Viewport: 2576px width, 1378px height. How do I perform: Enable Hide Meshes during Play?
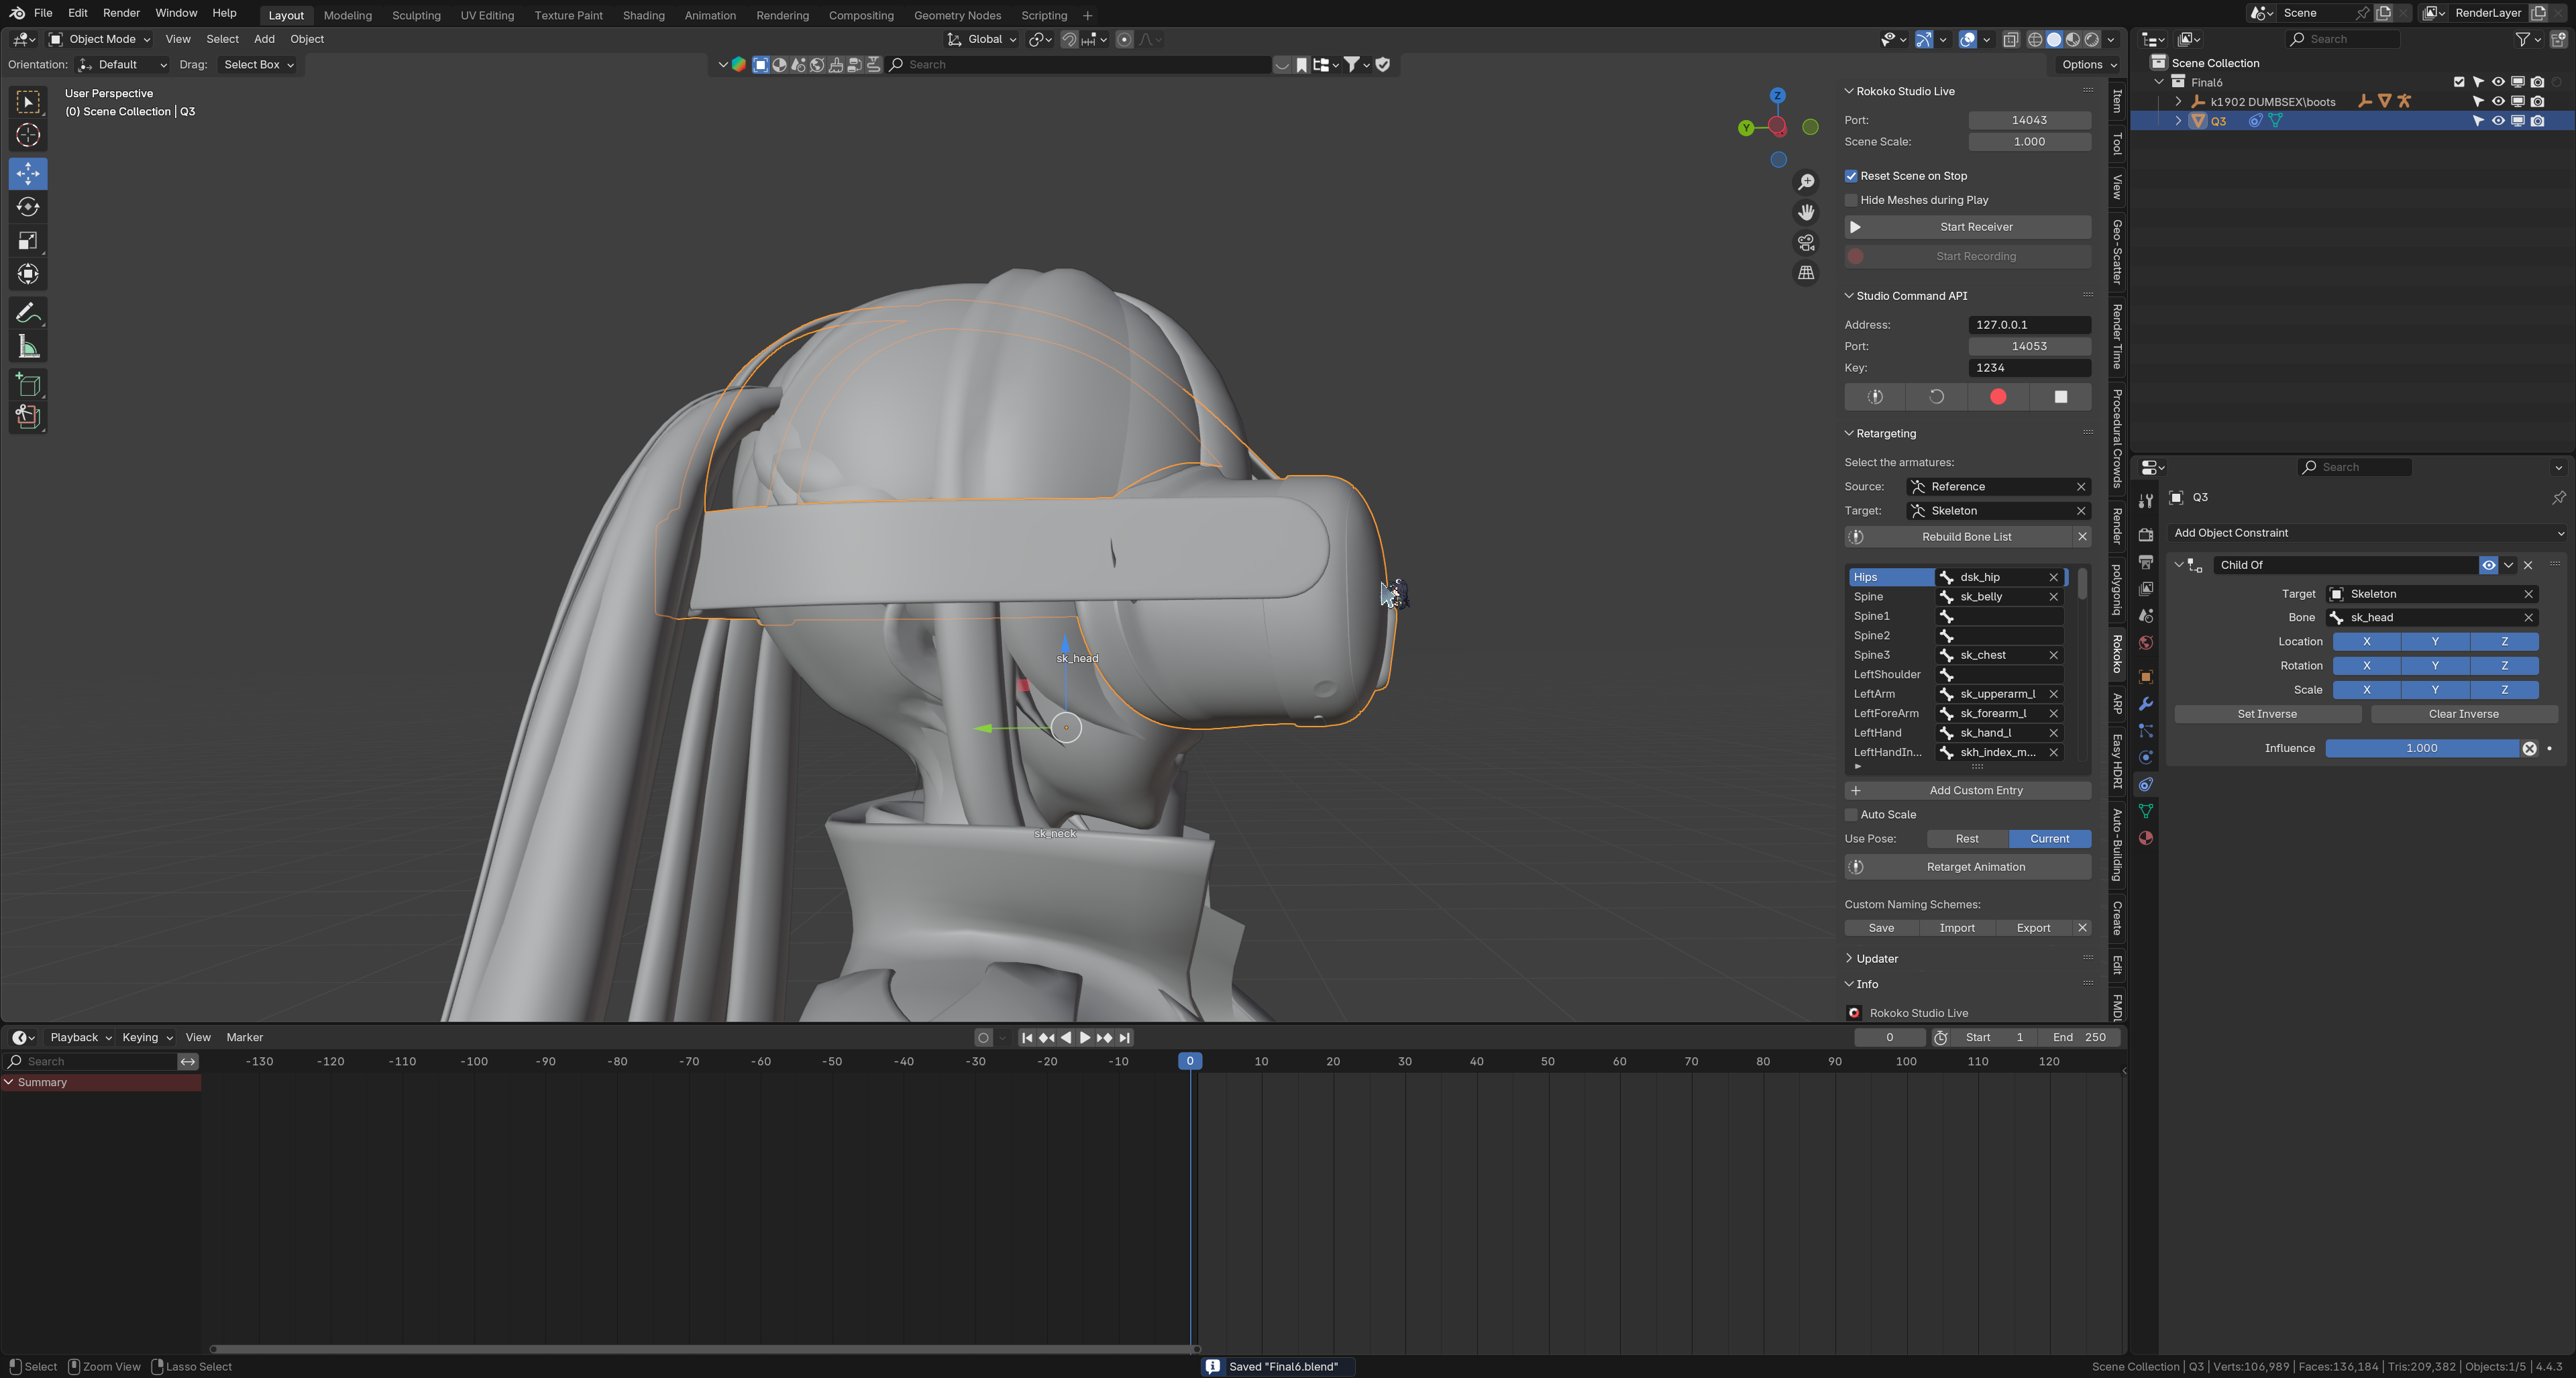click(x=1851, y=200)
